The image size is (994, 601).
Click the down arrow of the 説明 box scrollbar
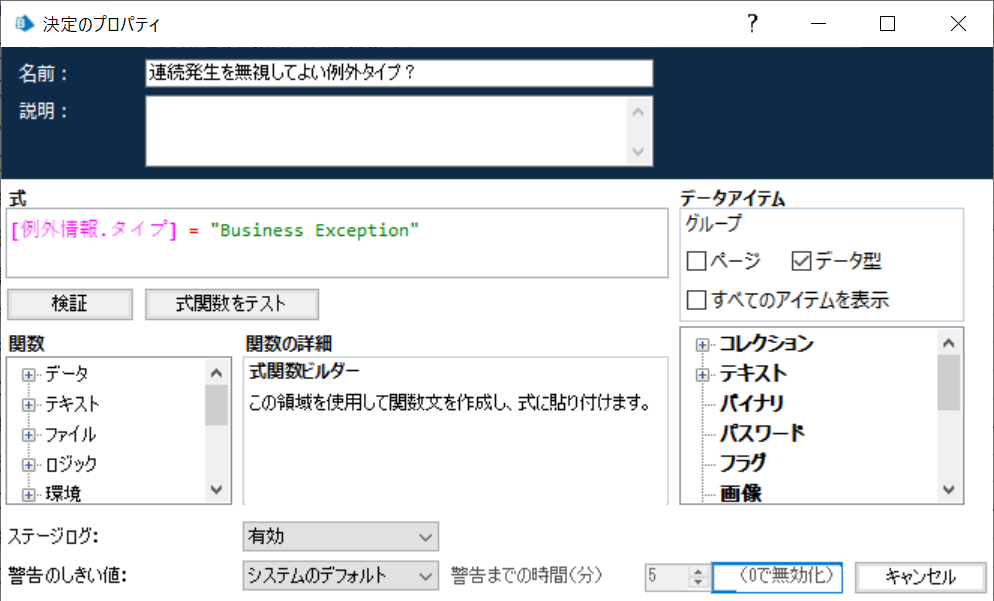tap(638, 152)
